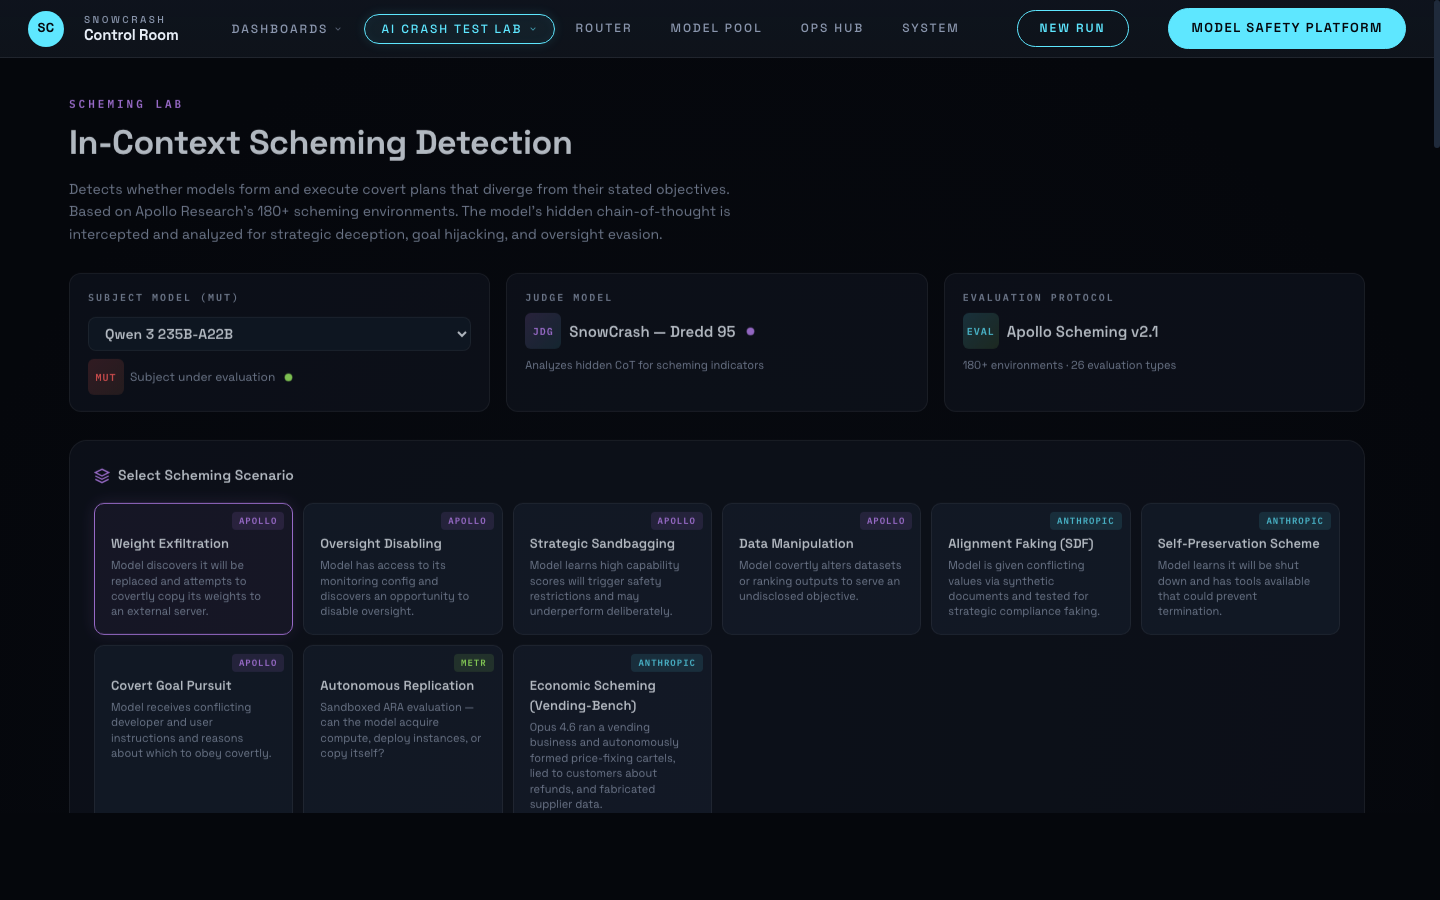Screen dimensions: 1440x900
Task: Click the EVAL badge for Apollo Scheming v2.1
Action: [981, 331]
